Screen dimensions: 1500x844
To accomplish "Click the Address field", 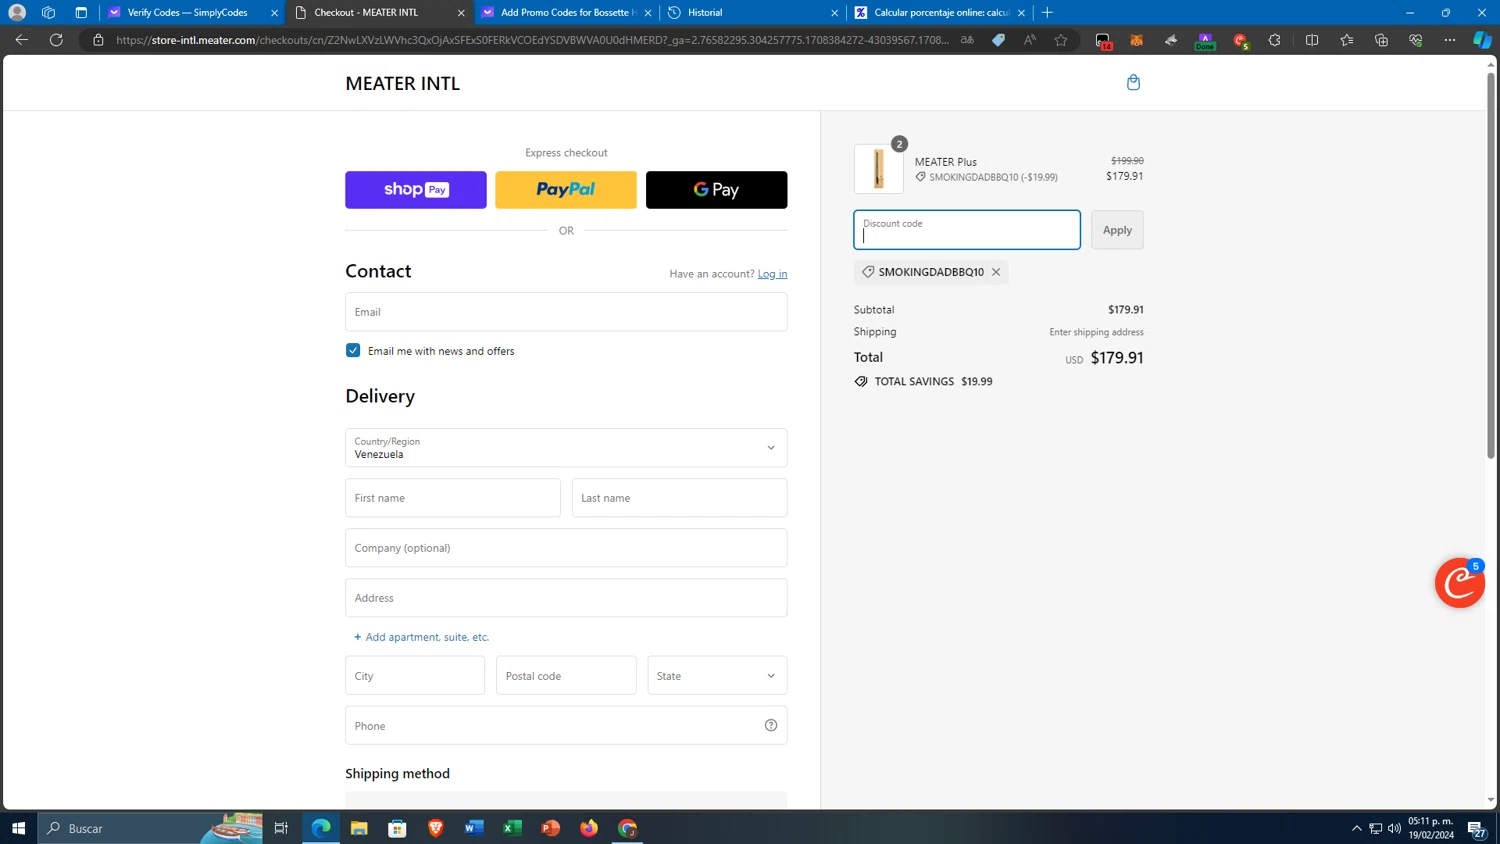I will 566,598.
